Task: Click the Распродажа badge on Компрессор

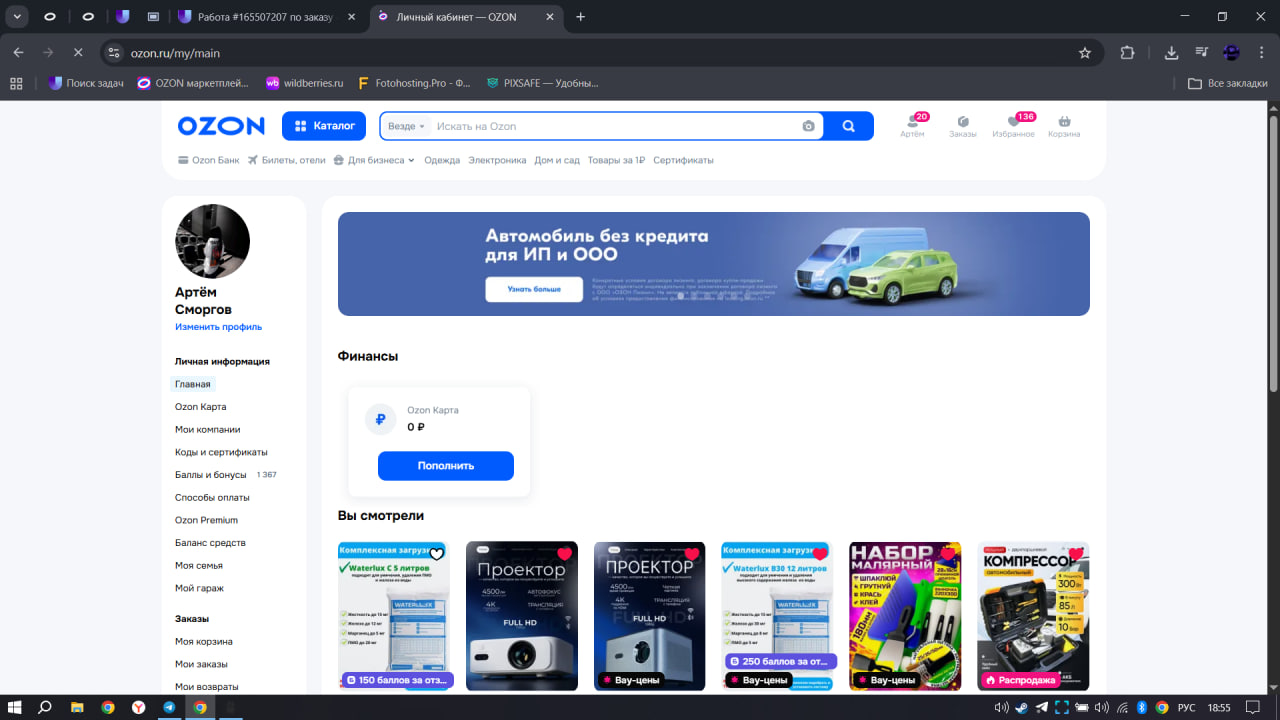Action: click(x=1022, y=680)
